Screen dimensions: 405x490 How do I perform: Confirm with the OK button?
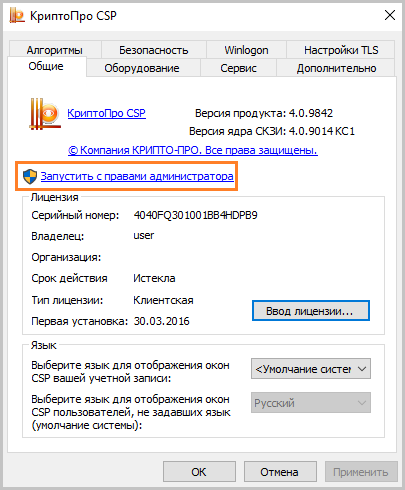pos(199,472)
